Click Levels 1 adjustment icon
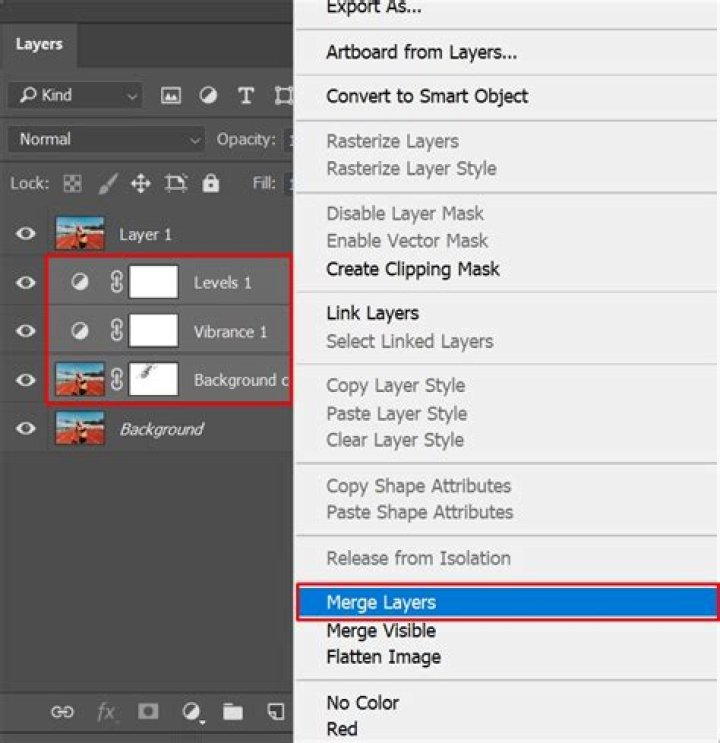The image size is (720, 743). 80,282
